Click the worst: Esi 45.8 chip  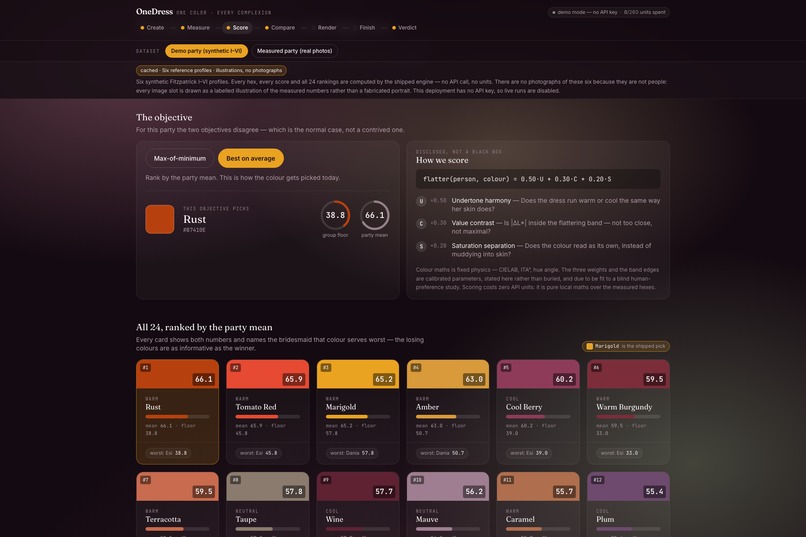pyautogui.click(x=259, y=453)
